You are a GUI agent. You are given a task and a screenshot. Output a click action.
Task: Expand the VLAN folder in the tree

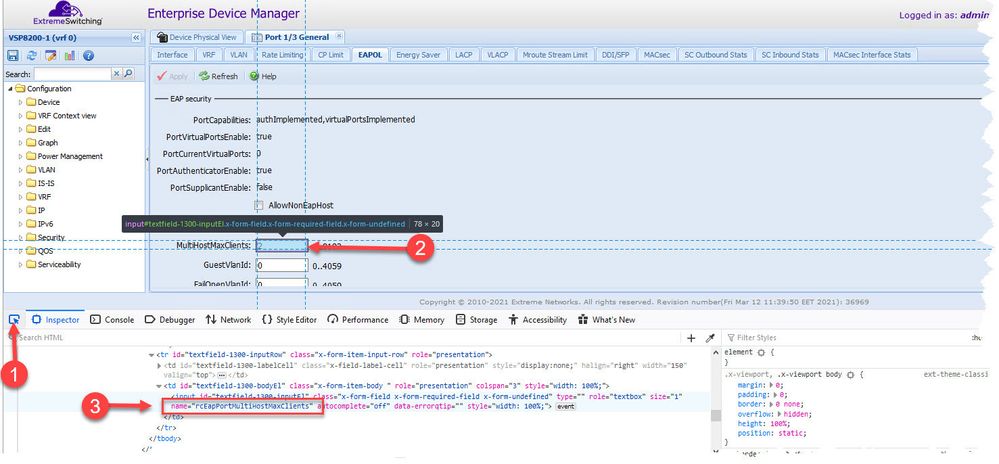[x=19, y=170]
